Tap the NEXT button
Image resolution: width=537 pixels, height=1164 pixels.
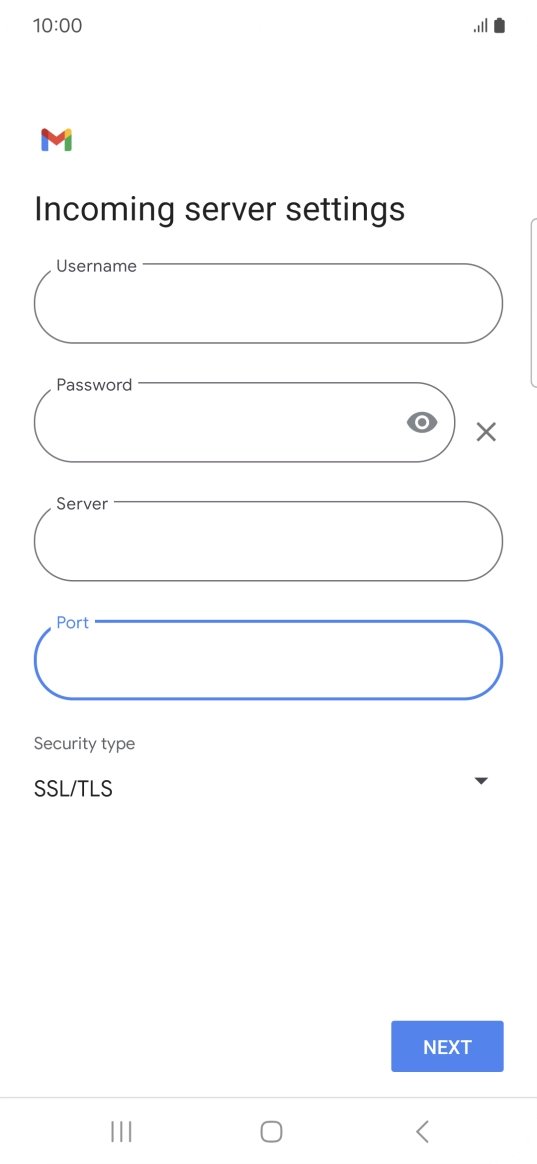coord(447,1047)
